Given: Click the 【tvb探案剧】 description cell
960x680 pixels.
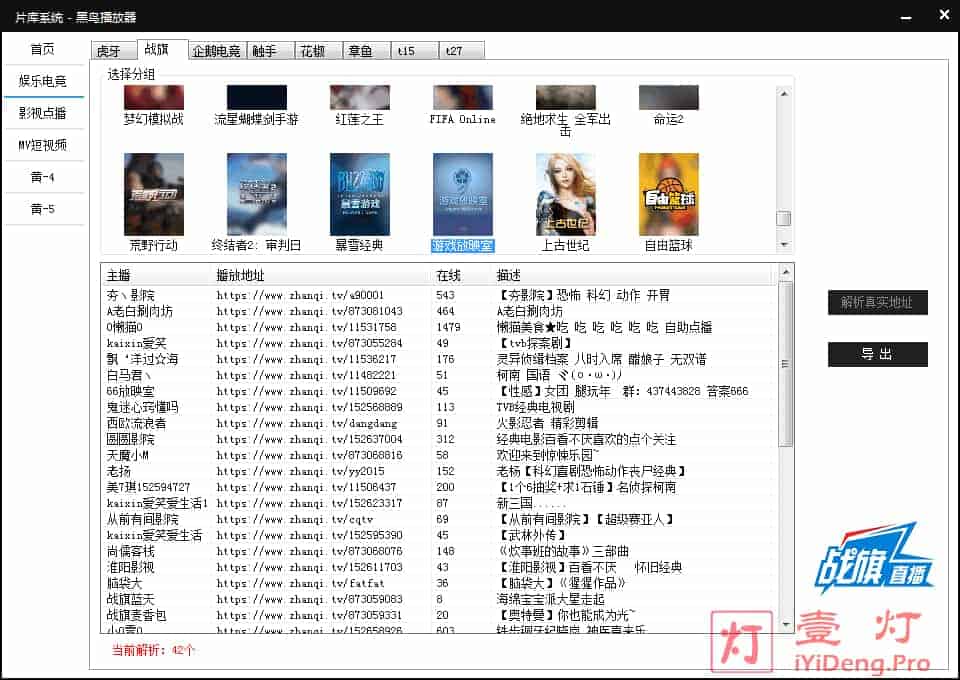Looking at the screenshot, I should 535,343.
